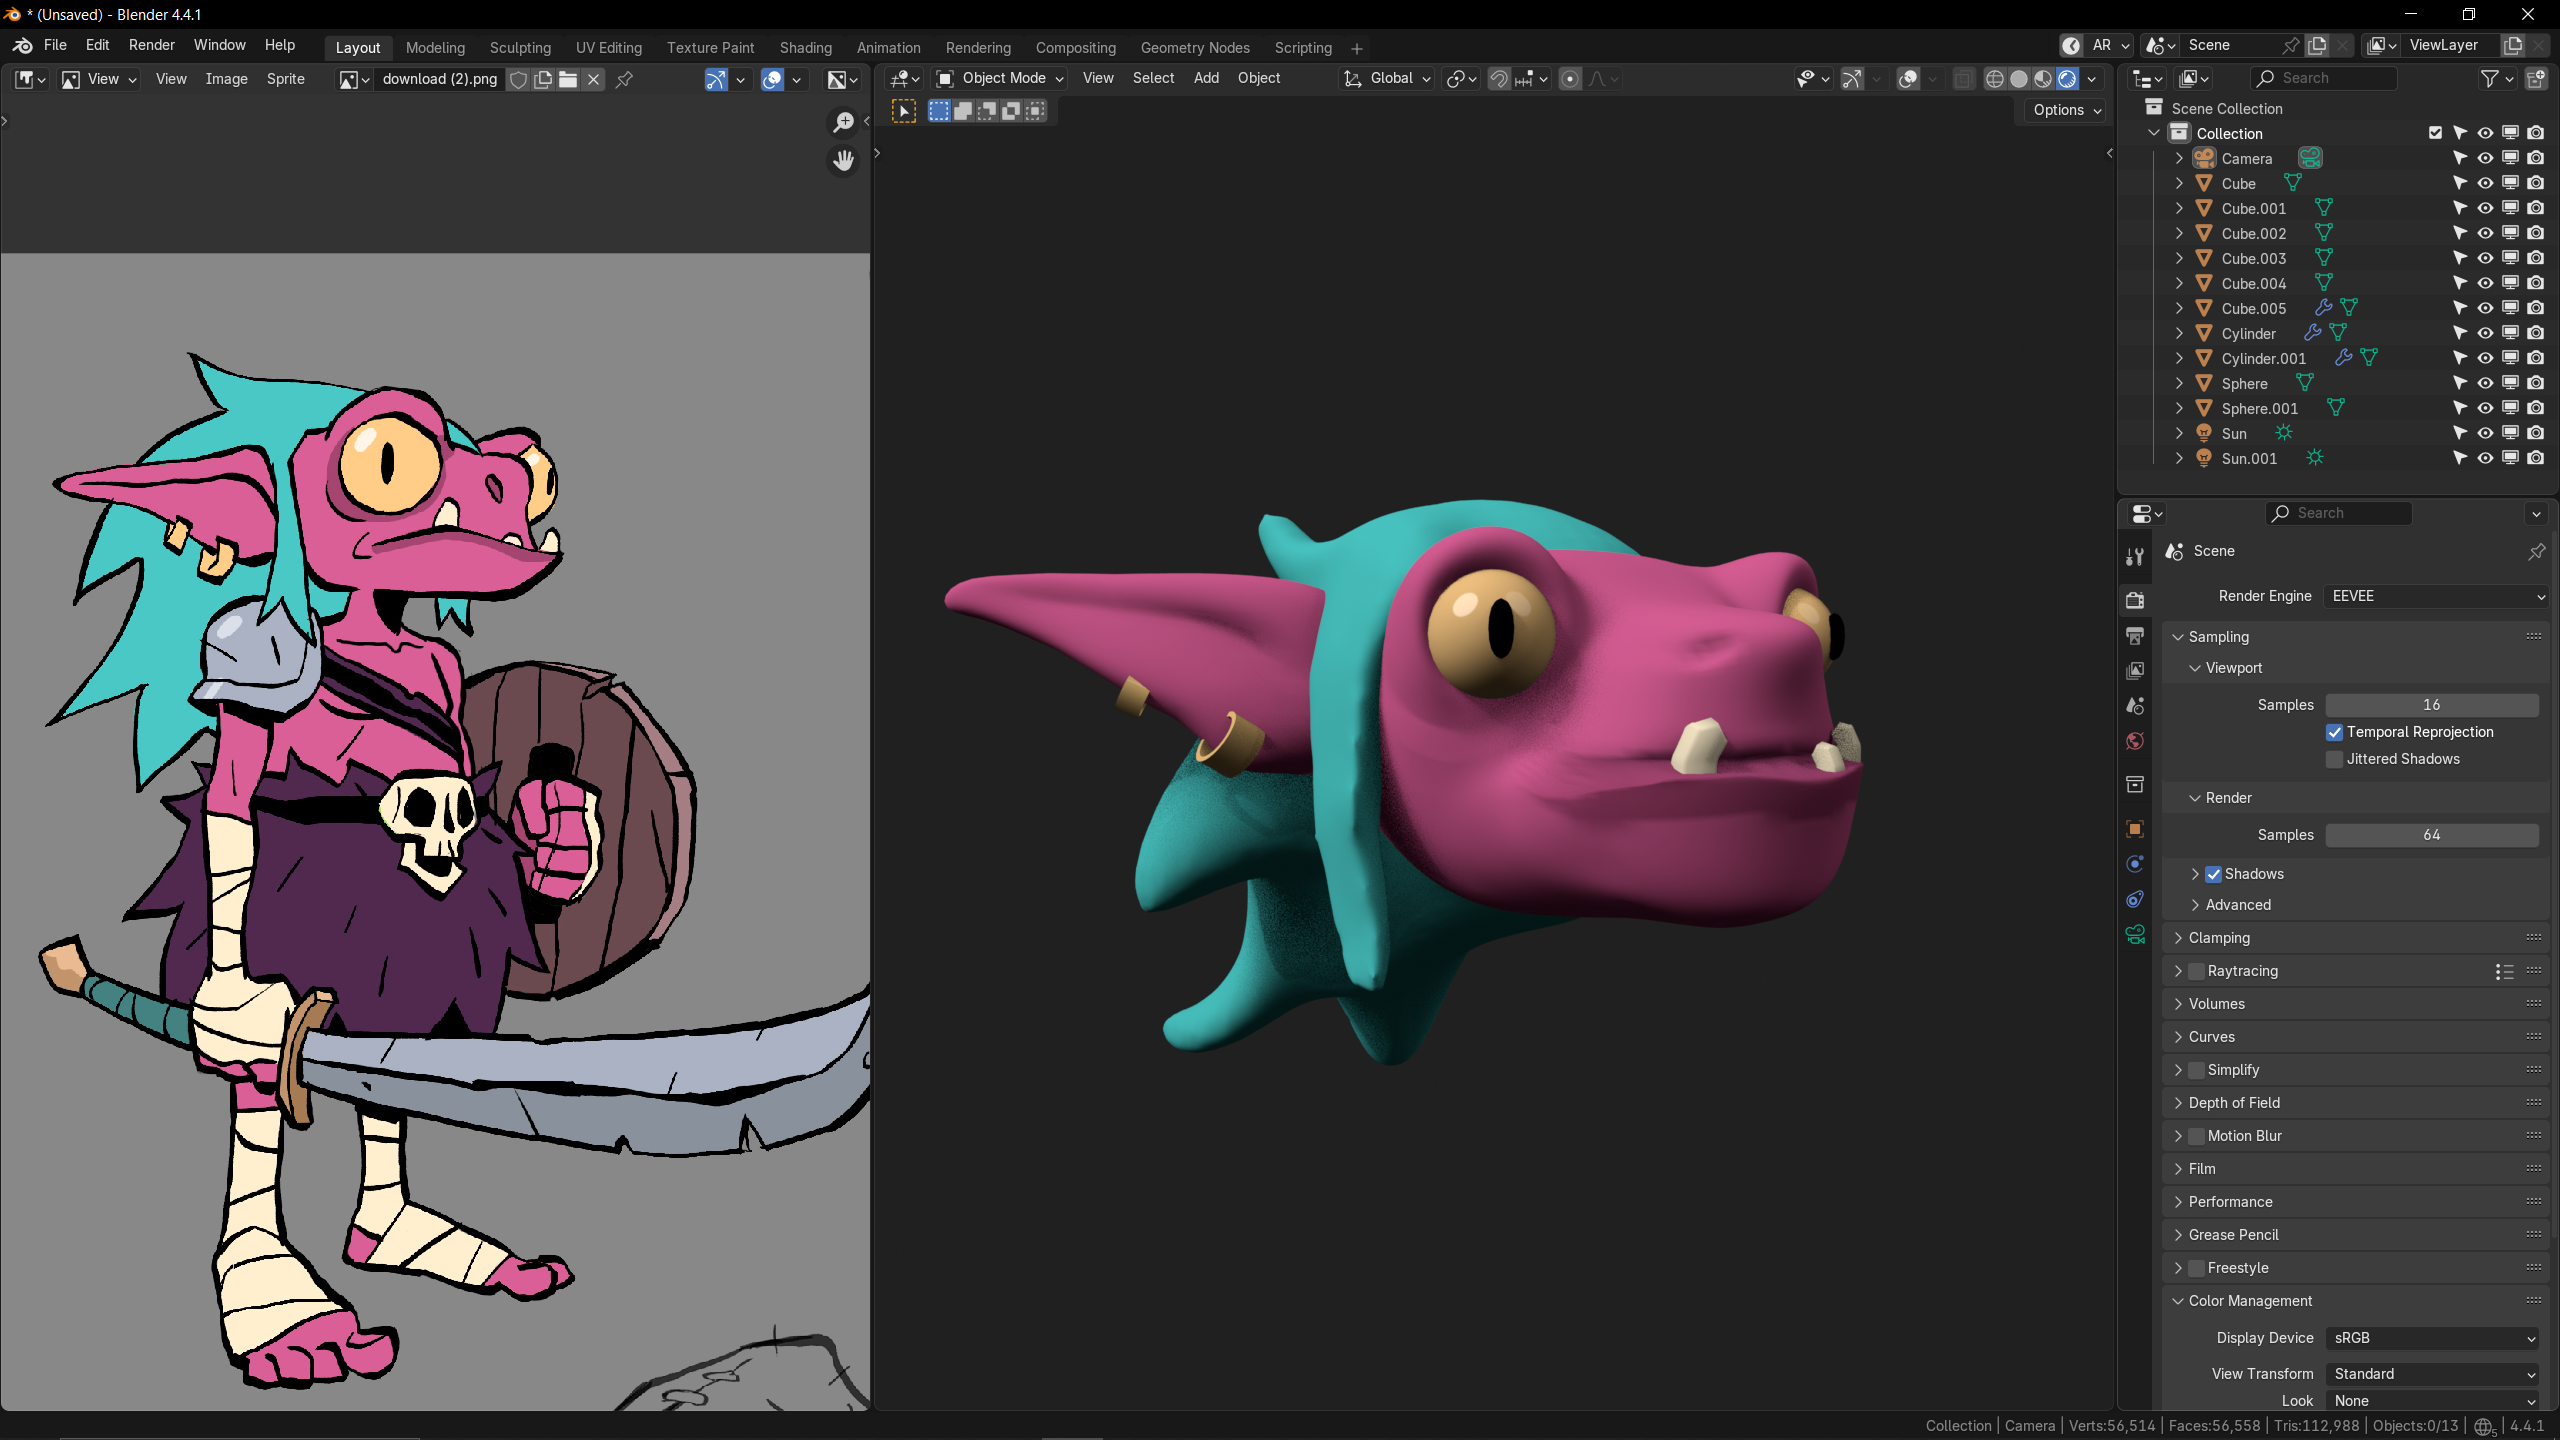Open the Render Engine EEVEE dropdown
Image resolution: width=2560 pixels, height=1440 pixels.
tap(2436, 597)
